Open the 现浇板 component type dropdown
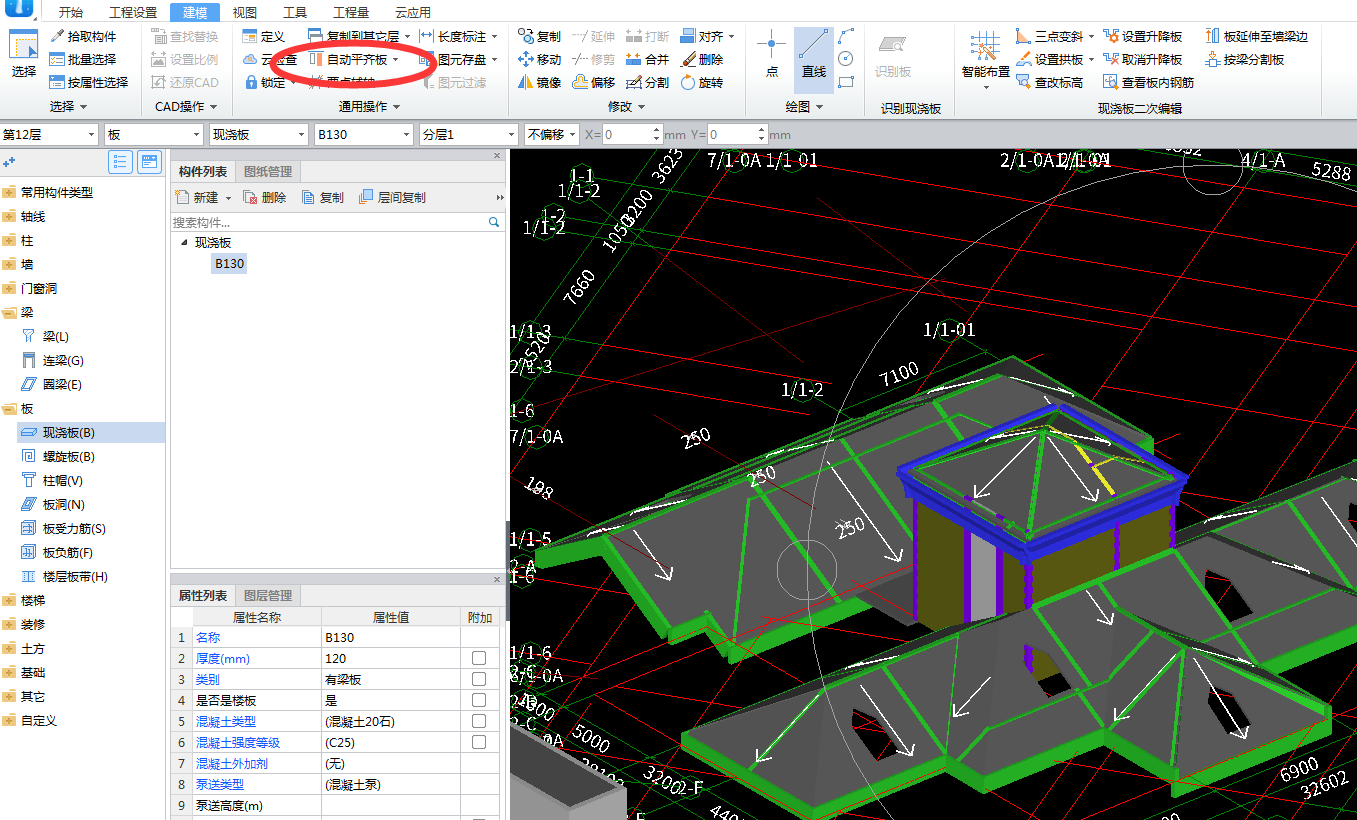The height and width of the screenshot is (820, 1357). (x=258, y=134)
